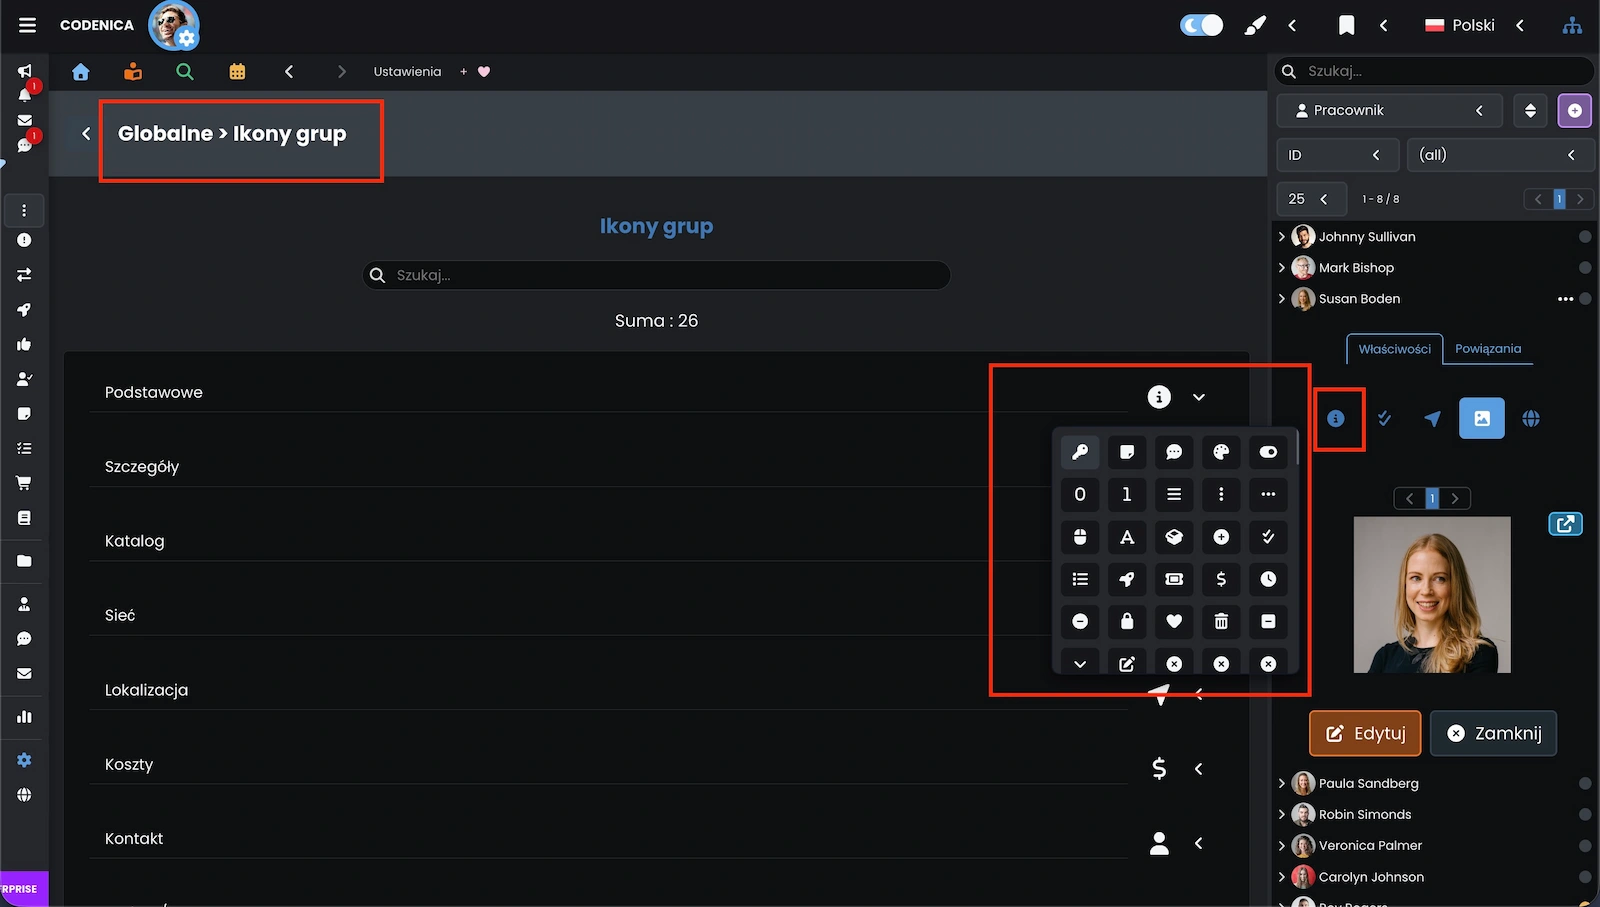
Task: Select the padlock icon in picker grid
Action: [x=1127, y=621]
